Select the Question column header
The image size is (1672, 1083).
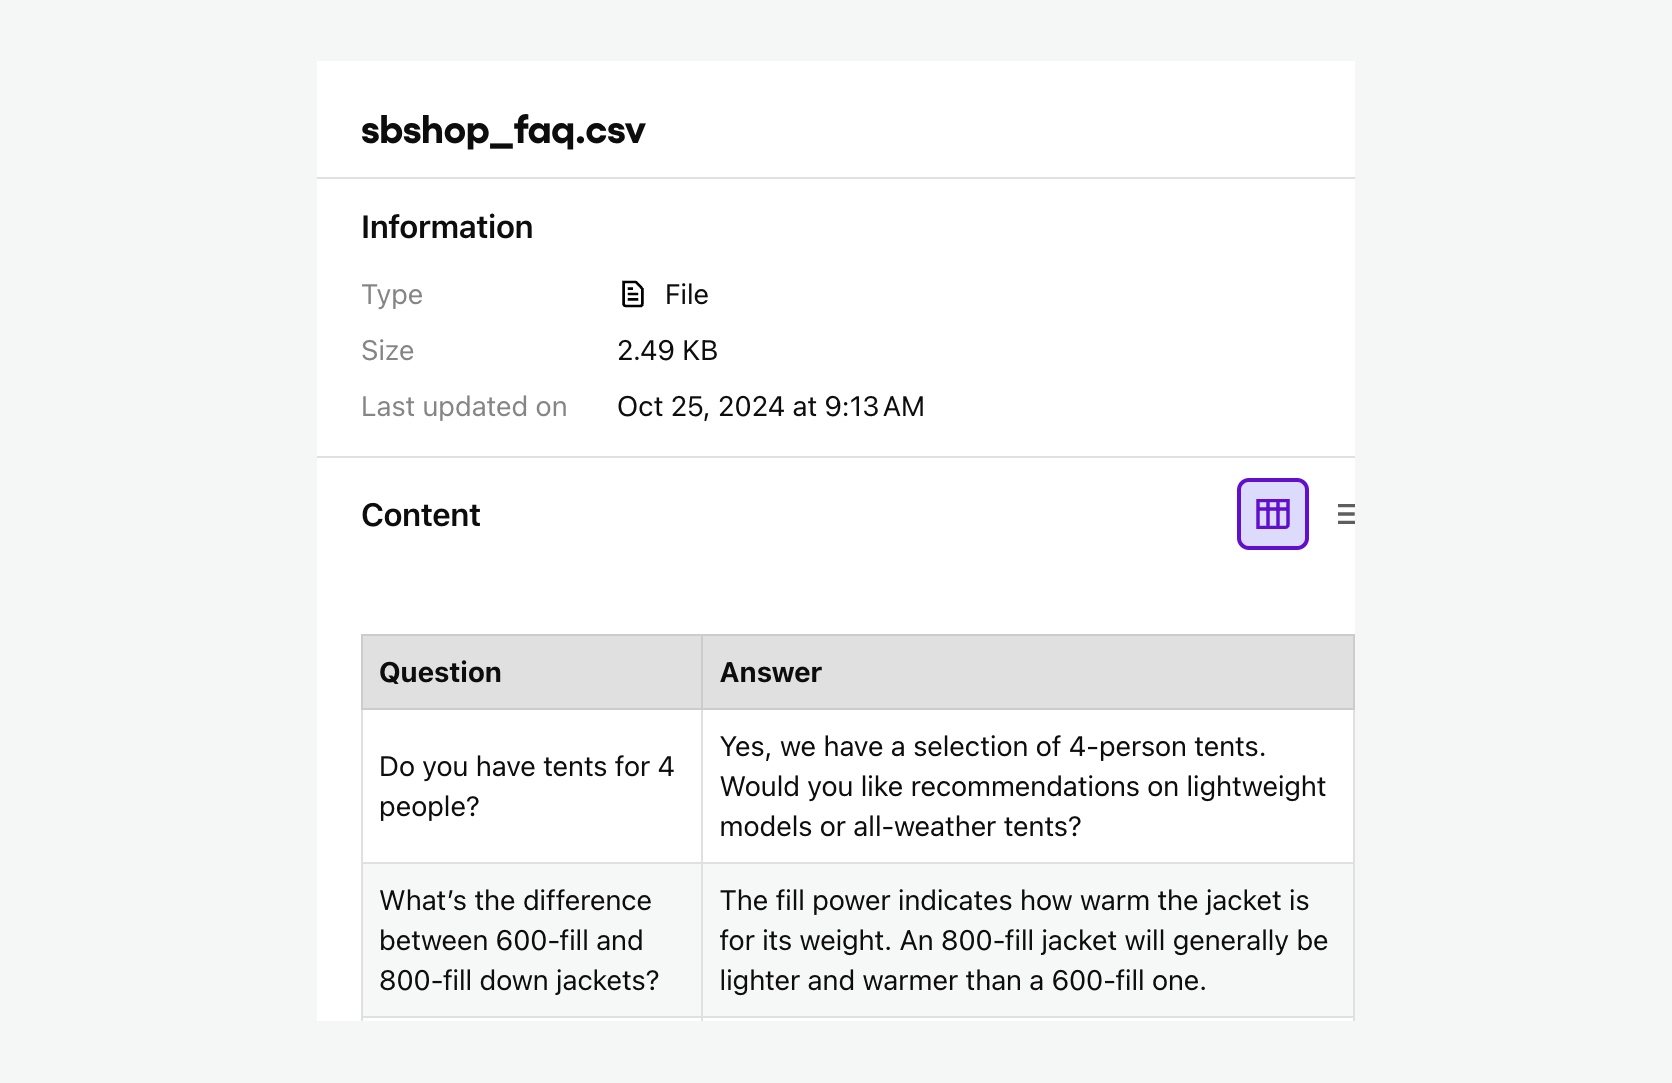coord(440,672)
